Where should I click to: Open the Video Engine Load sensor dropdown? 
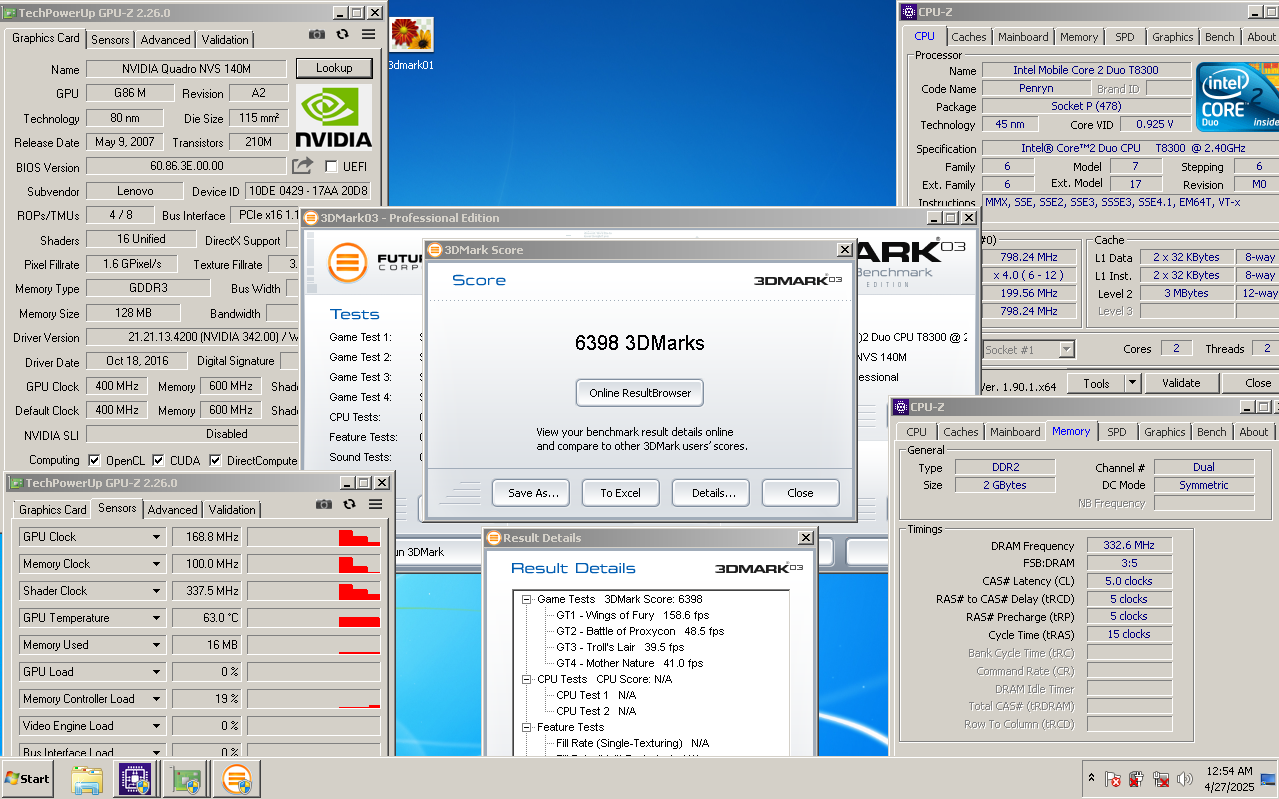tap(156, 726)
